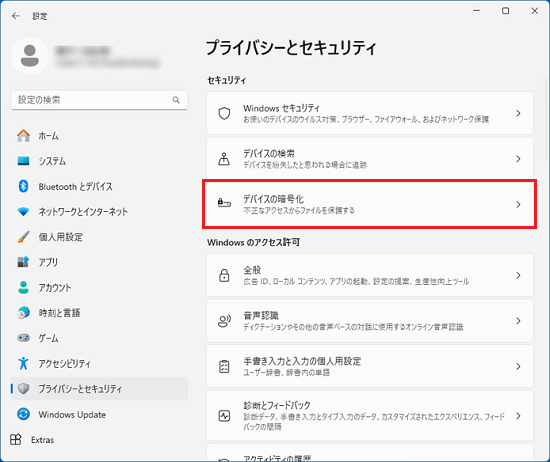Click the ホーム house icon
The image size is (550, 462).
(x=24, y=136)
